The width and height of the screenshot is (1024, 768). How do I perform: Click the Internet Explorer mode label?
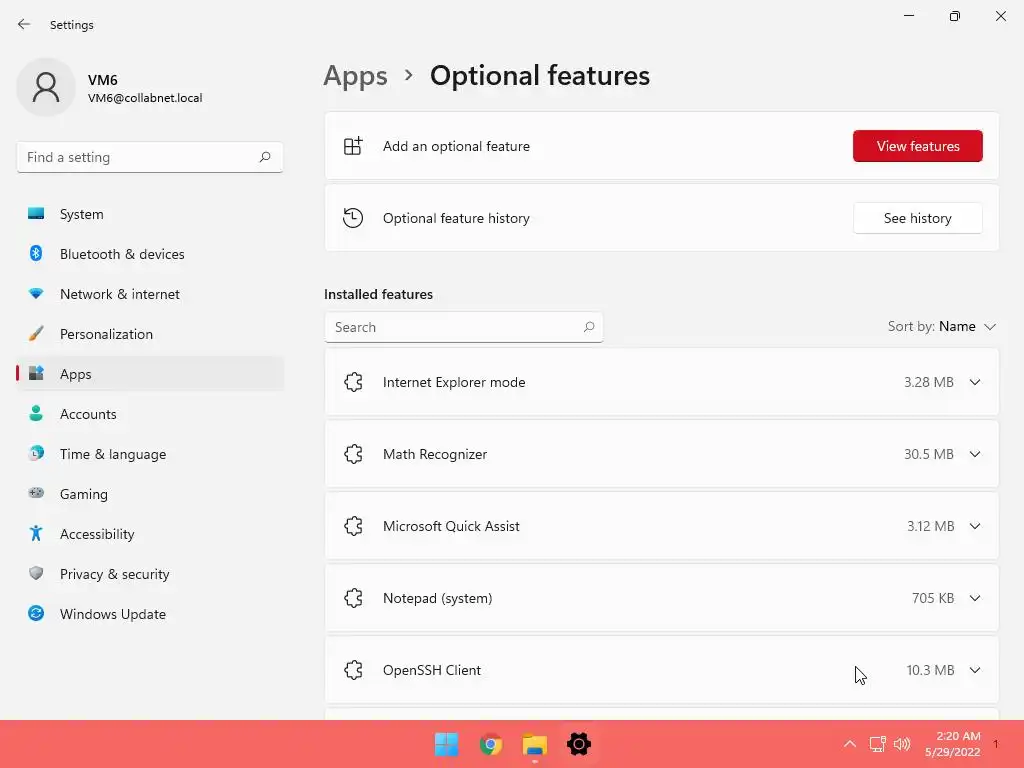click(454, 382)
